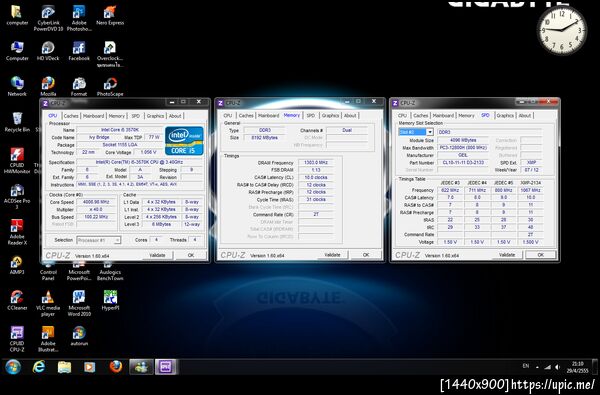Switch to Mainboard tab in the left CPU-Z window
600x395 pixels.
click(93, 116)
